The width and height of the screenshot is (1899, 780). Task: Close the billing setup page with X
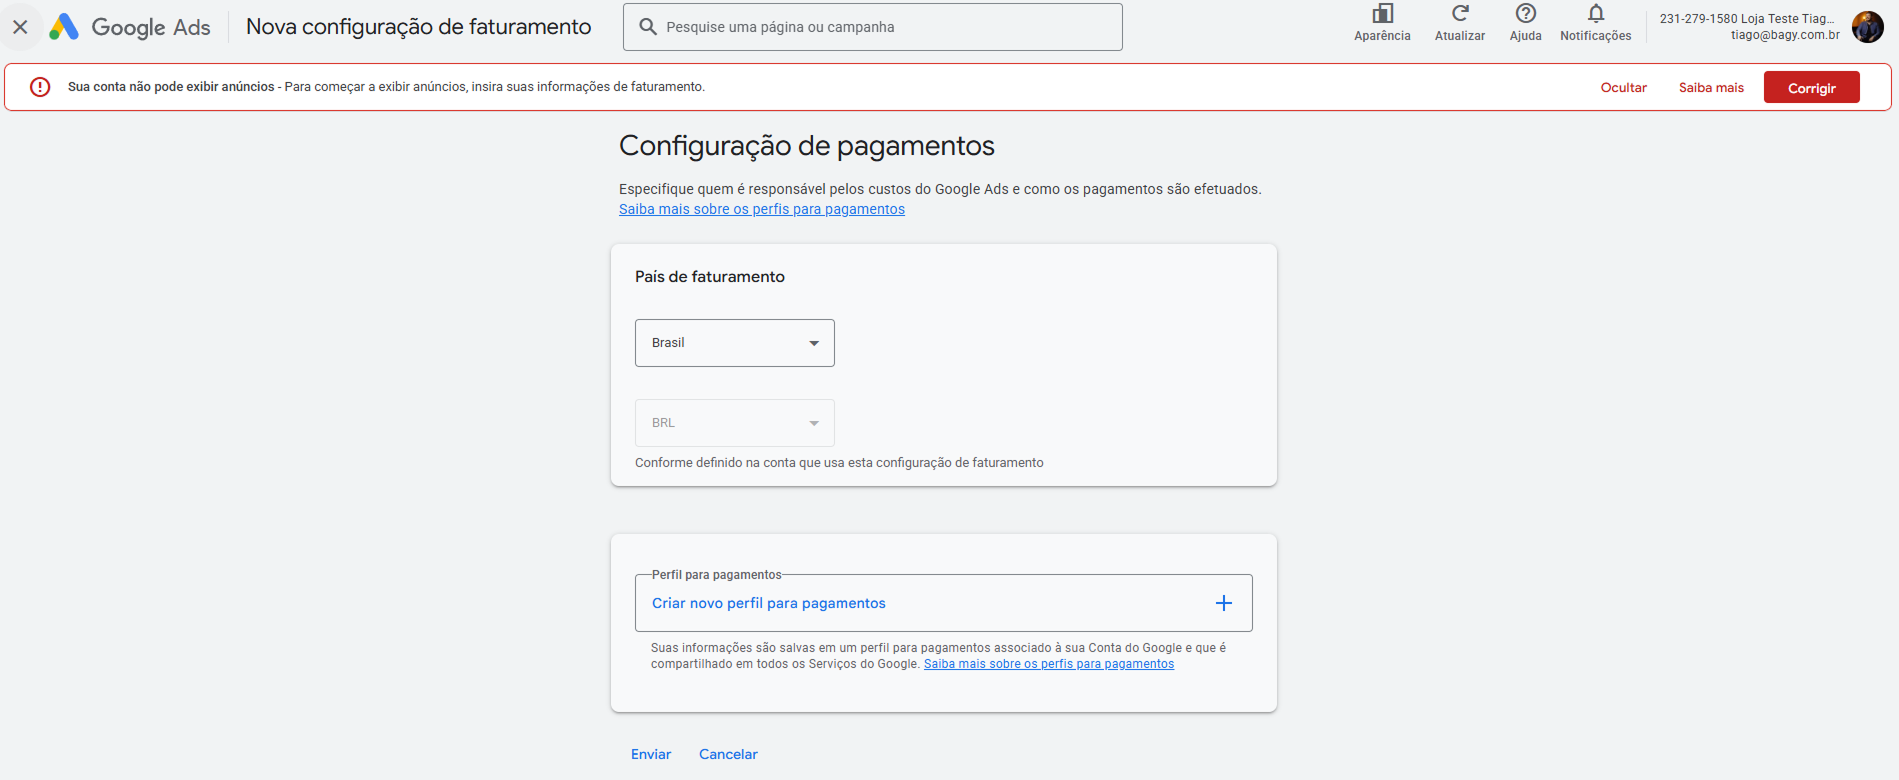click(x=20, y=27)
